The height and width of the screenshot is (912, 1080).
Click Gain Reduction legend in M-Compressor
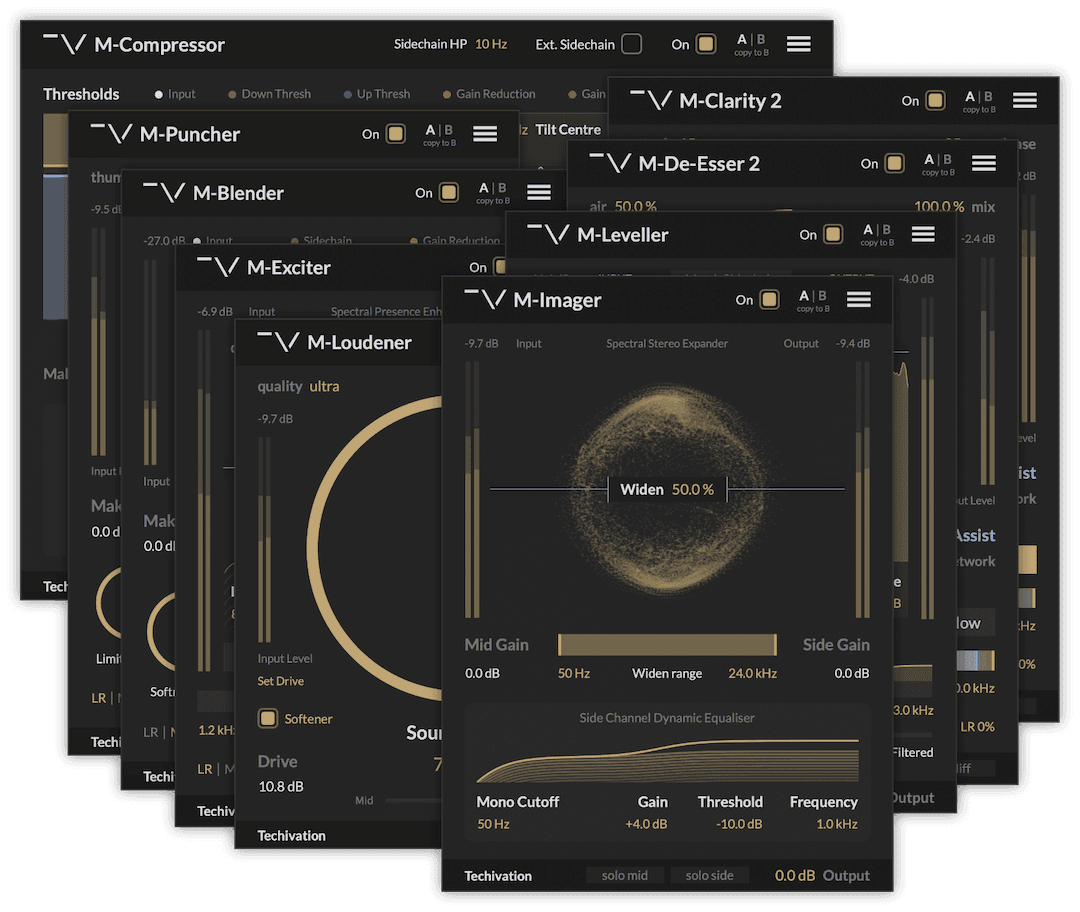point(489,94)
